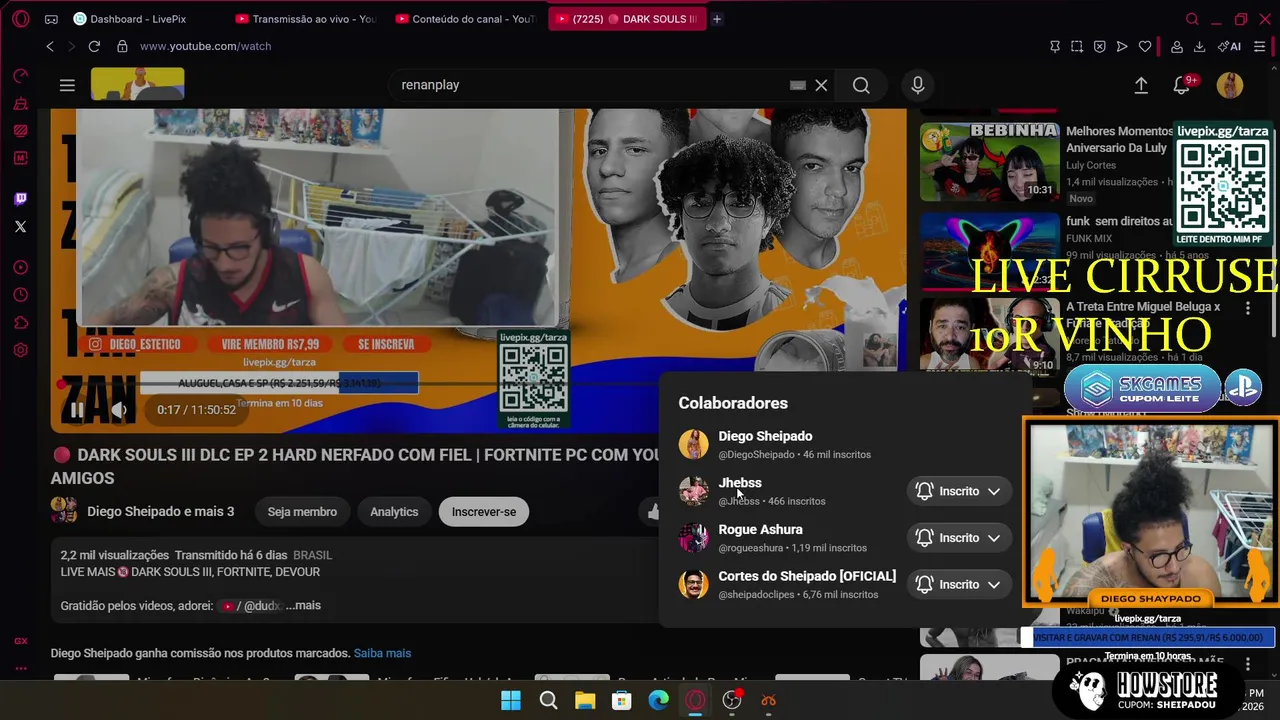This screenshot has height=720, width=1280.
Task: Open Diego Sheipado e mais 3 channel link
Action: pos(160,512)
